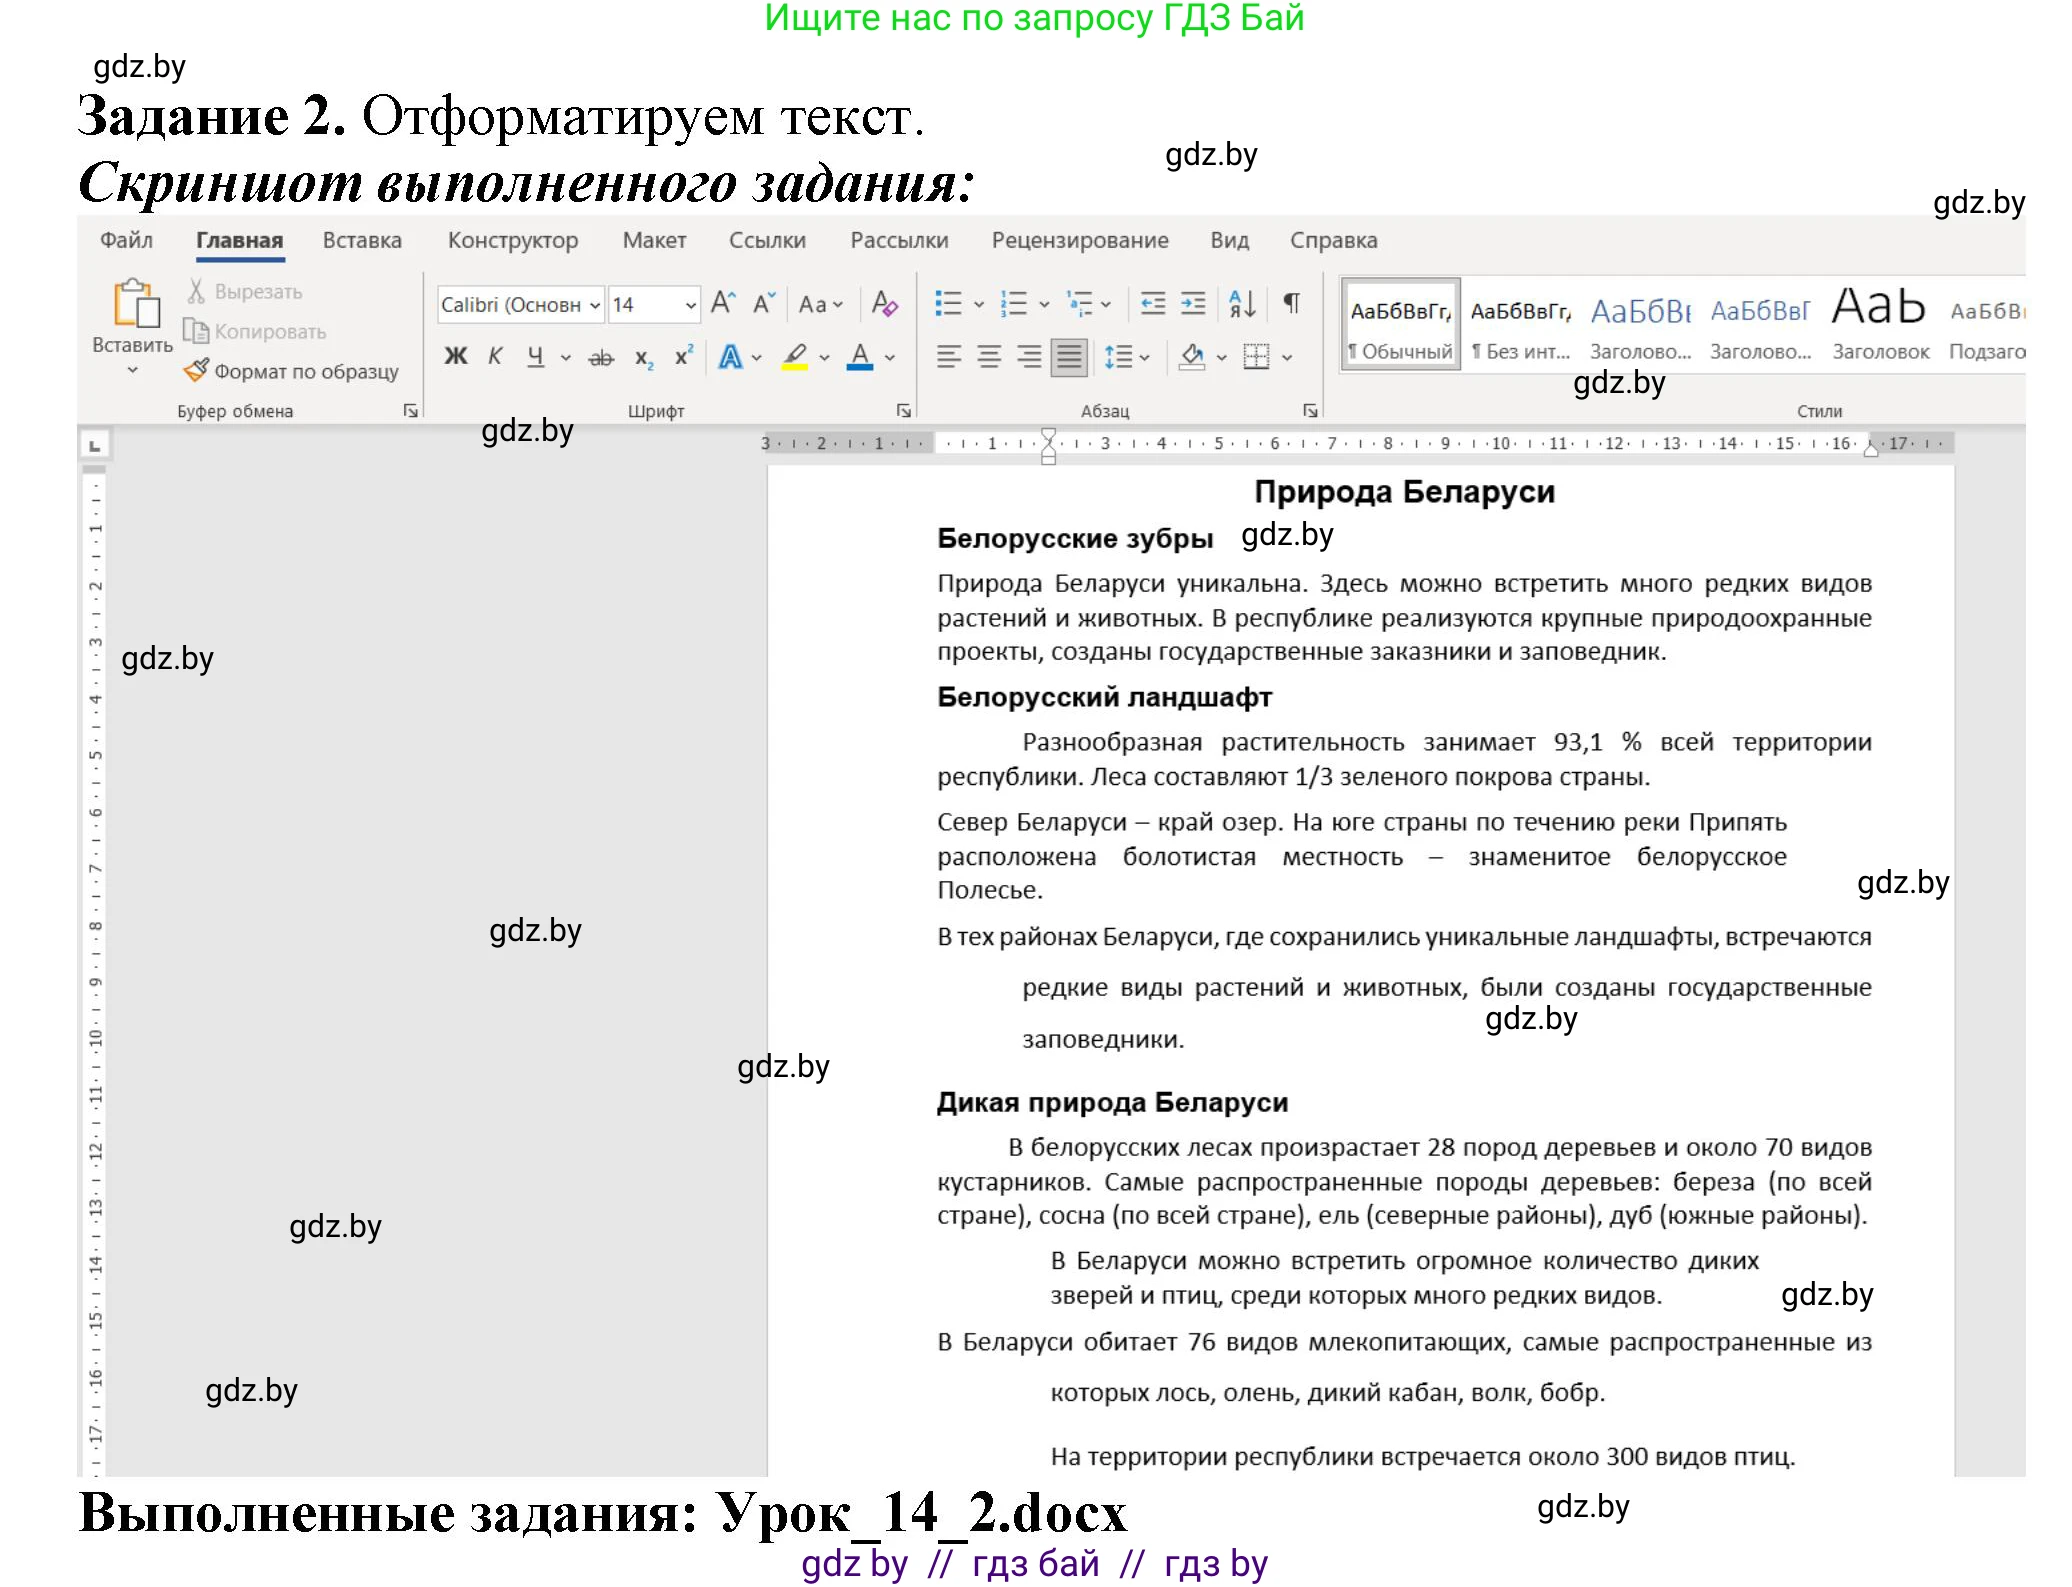Click Cut (Вырезать) scissors icon
The image size is (2072, 1587).
click(196, 291)
